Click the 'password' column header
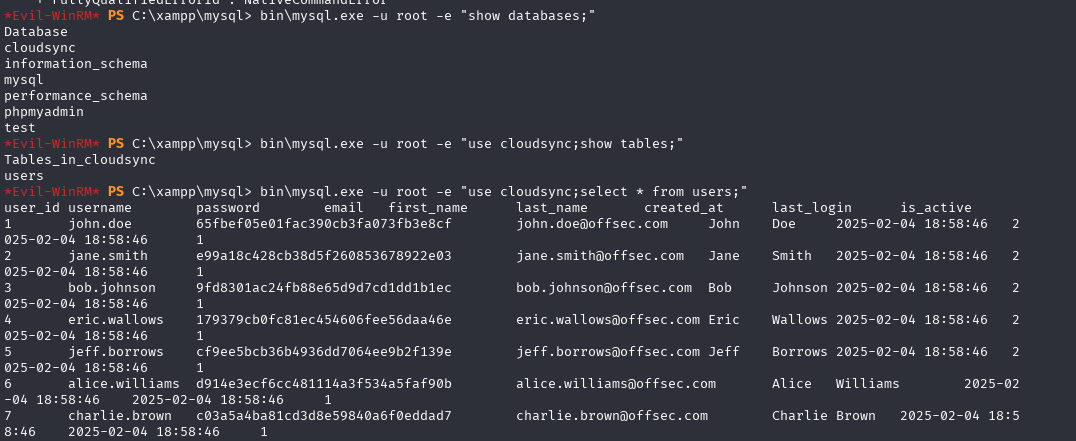Image resolution: width=1076 pixels, height=441 pixels. click(x=228, y=208)
